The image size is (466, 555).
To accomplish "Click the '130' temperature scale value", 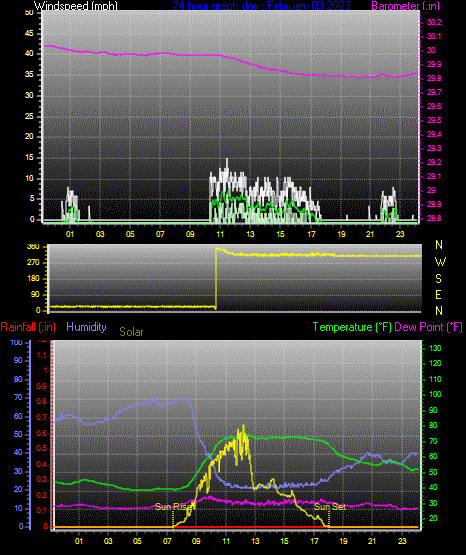I will point(435,348).
